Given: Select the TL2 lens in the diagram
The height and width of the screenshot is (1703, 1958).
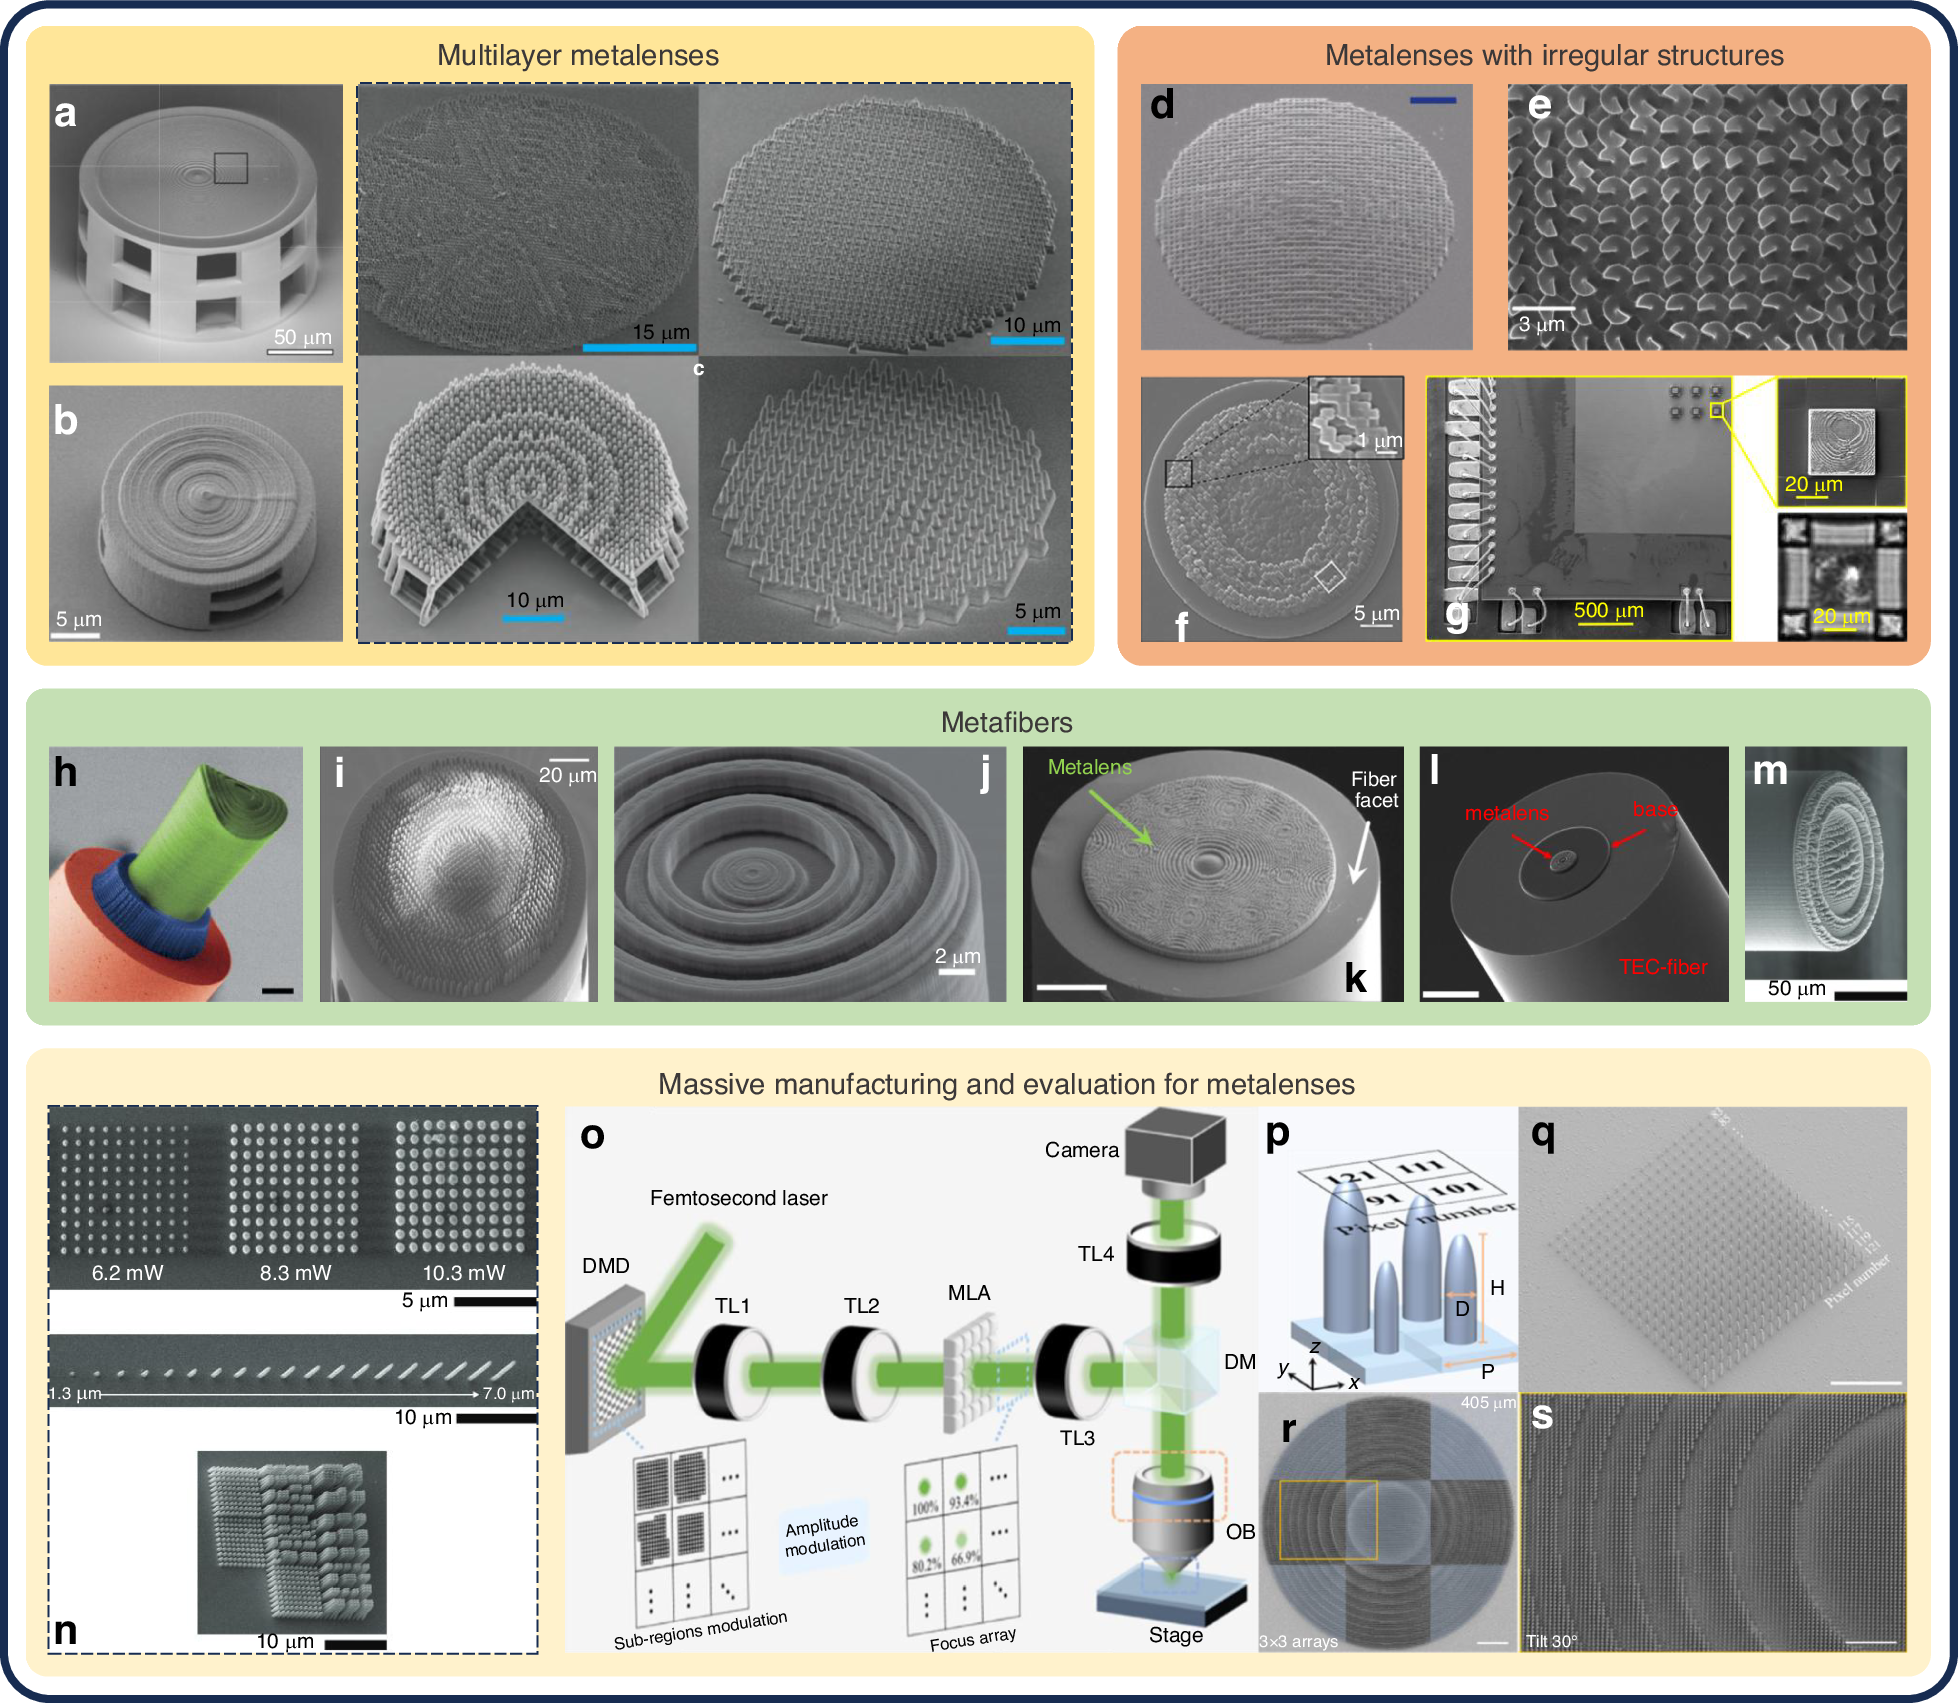Looking at the screenshot, I should coord(860,1372).
